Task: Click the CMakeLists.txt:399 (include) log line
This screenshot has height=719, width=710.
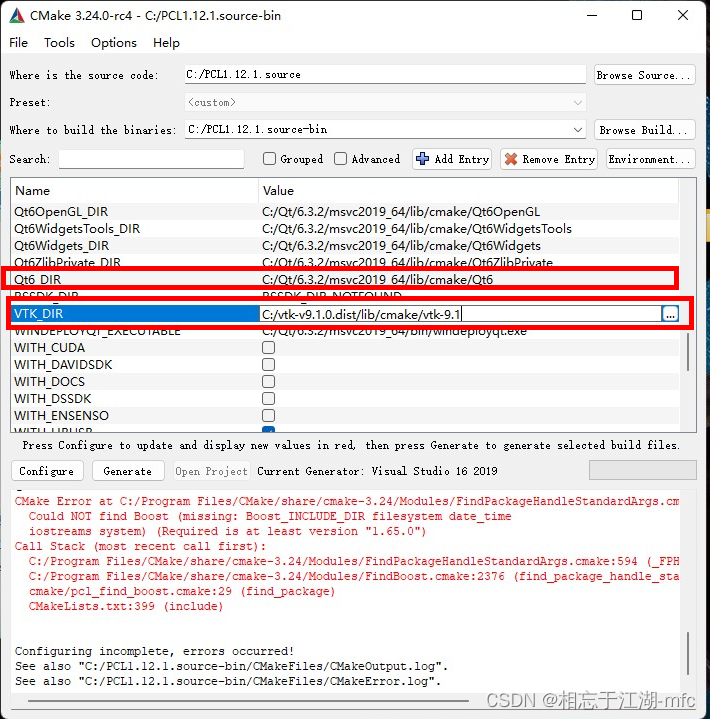Action: tap(126, 606)
